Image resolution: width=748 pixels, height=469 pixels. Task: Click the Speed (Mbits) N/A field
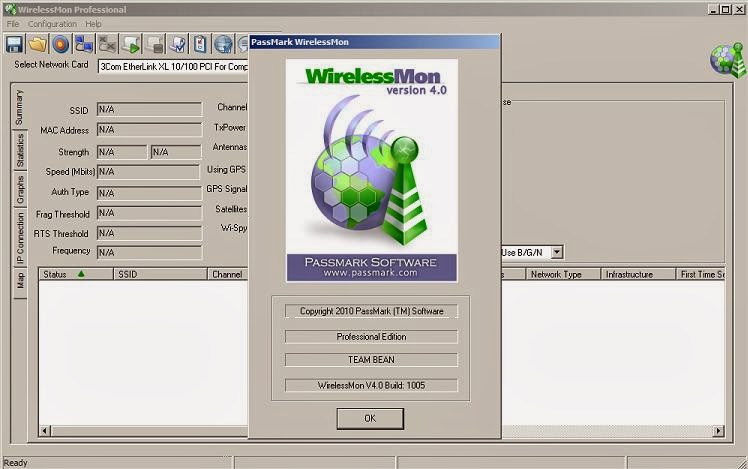148,172
